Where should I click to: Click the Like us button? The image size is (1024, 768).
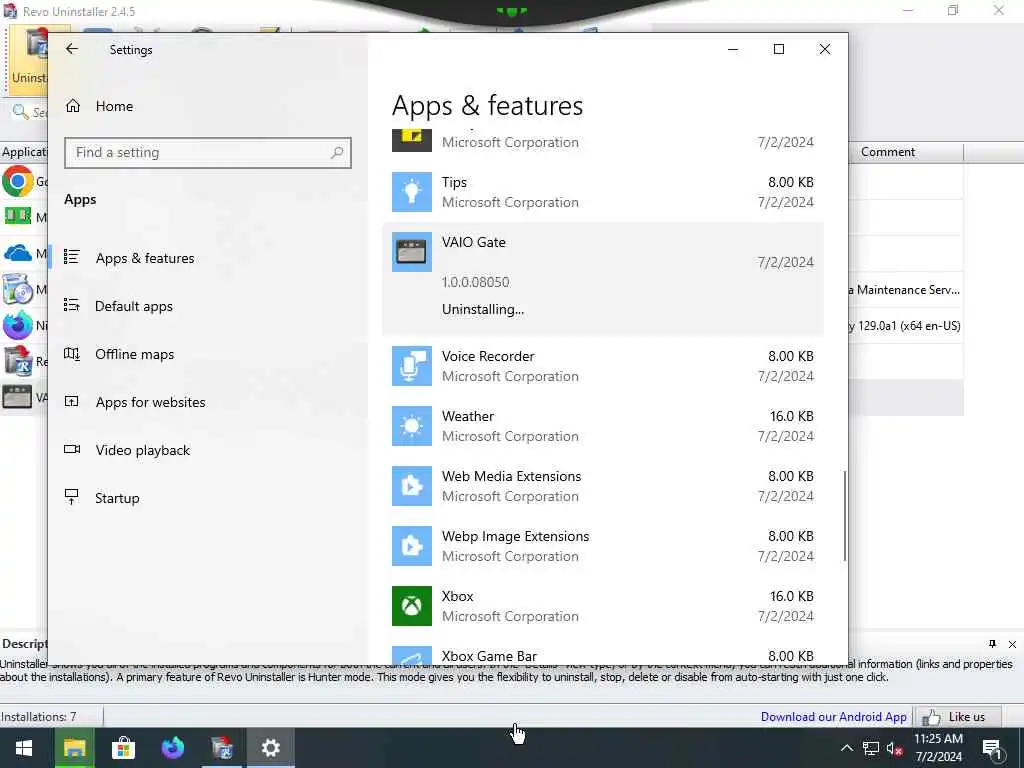[x=958, y=716]
